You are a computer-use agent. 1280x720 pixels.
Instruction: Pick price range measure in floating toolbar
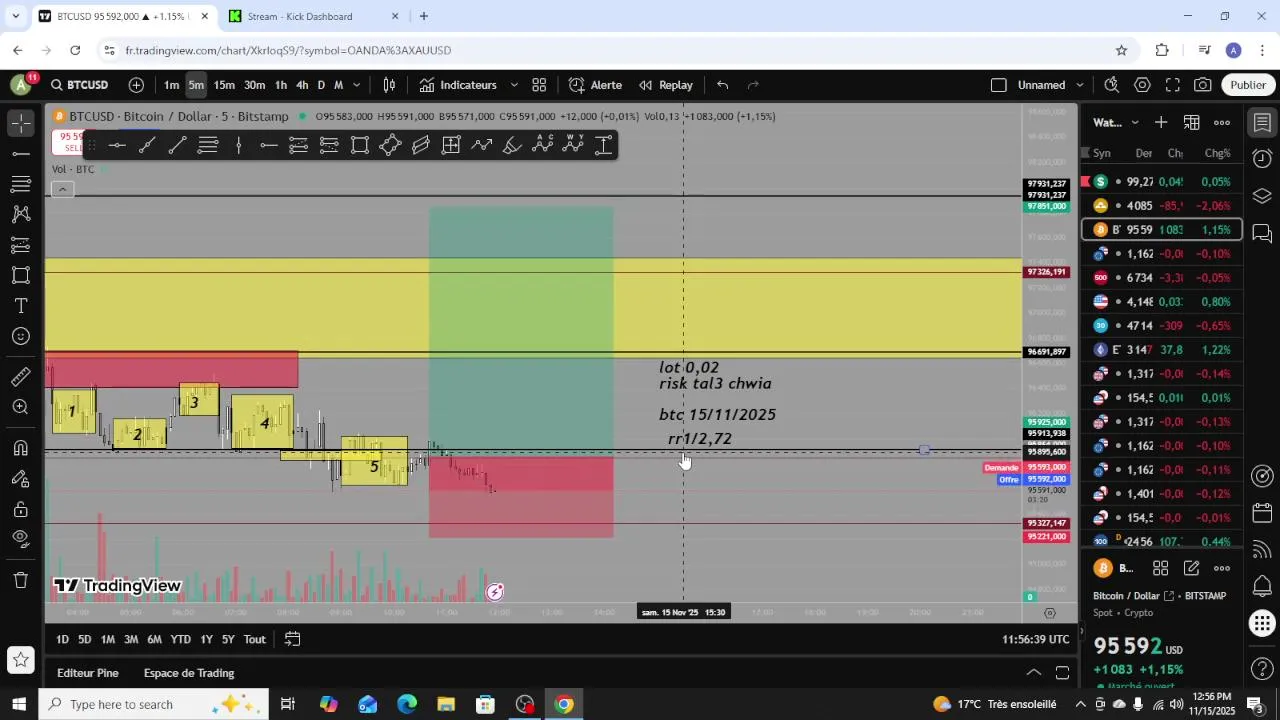point(603,146)
